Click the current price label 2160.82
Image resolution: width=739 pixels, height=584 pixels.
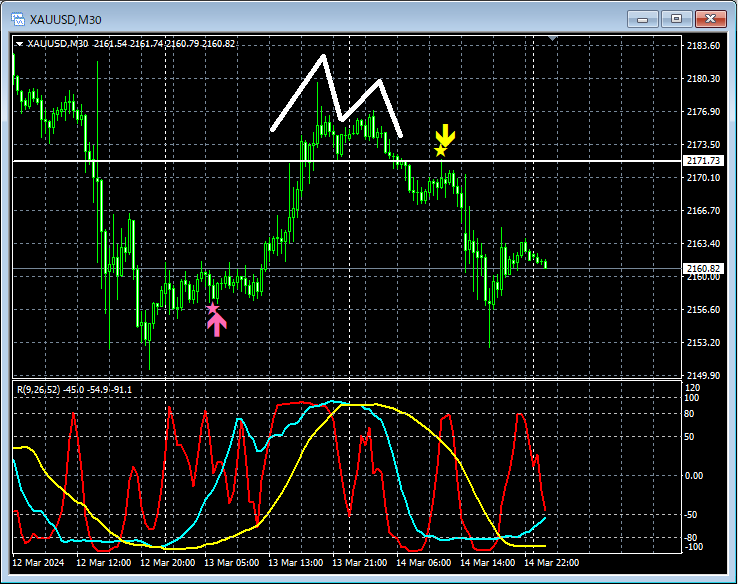coord(703,269)
